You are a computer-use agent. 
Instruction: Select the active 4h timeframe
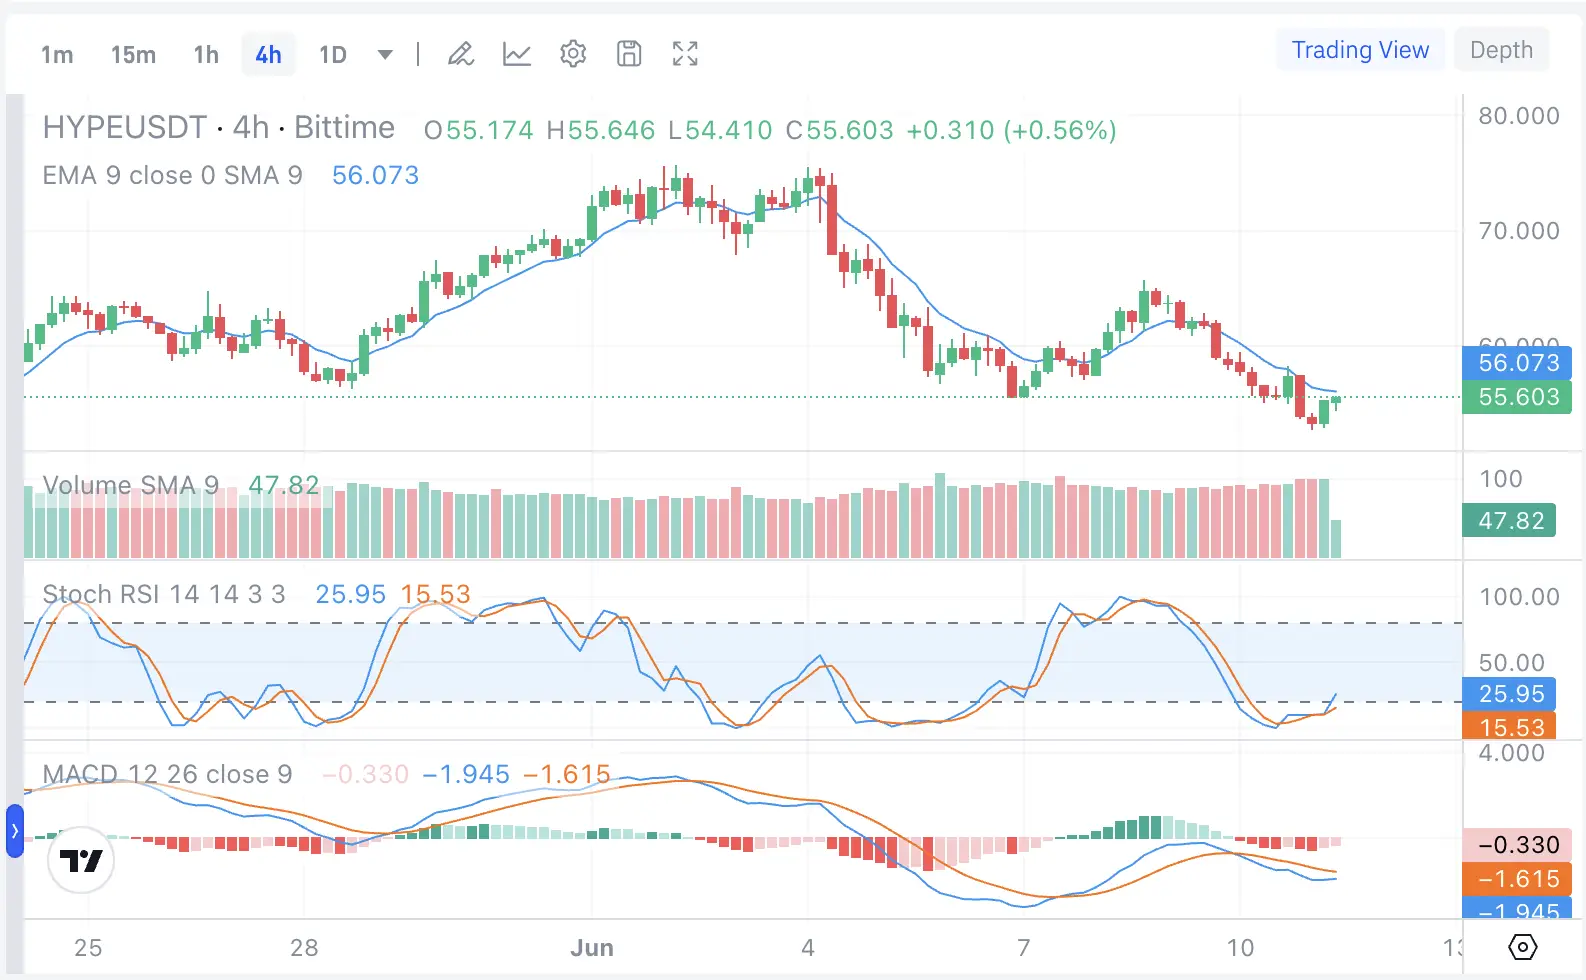coord(268,54)
